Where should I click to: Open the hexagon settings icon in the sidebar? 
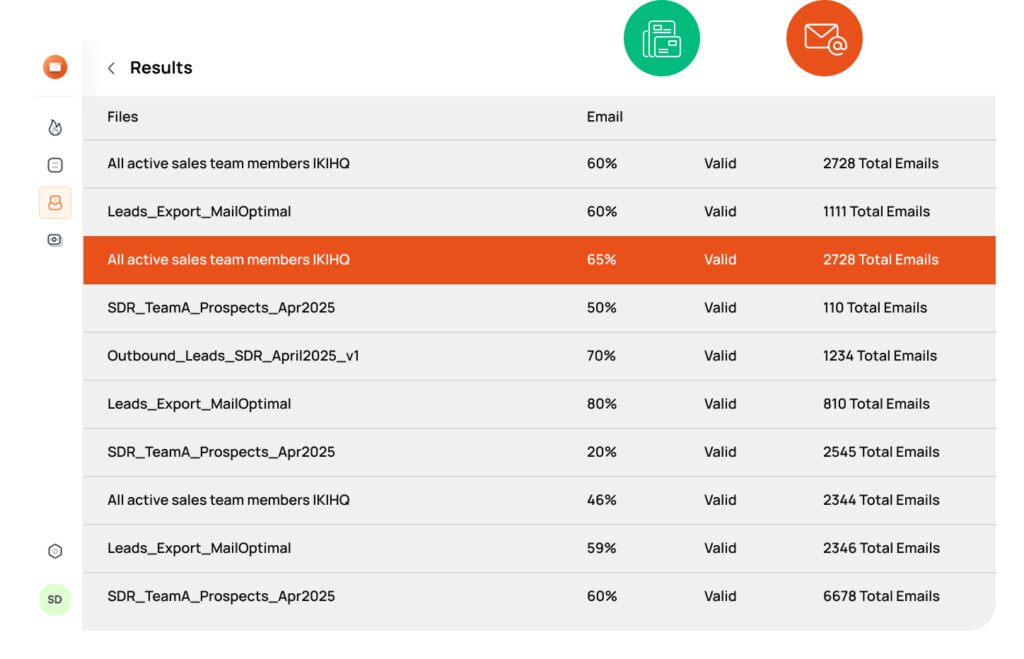(55, 551)
